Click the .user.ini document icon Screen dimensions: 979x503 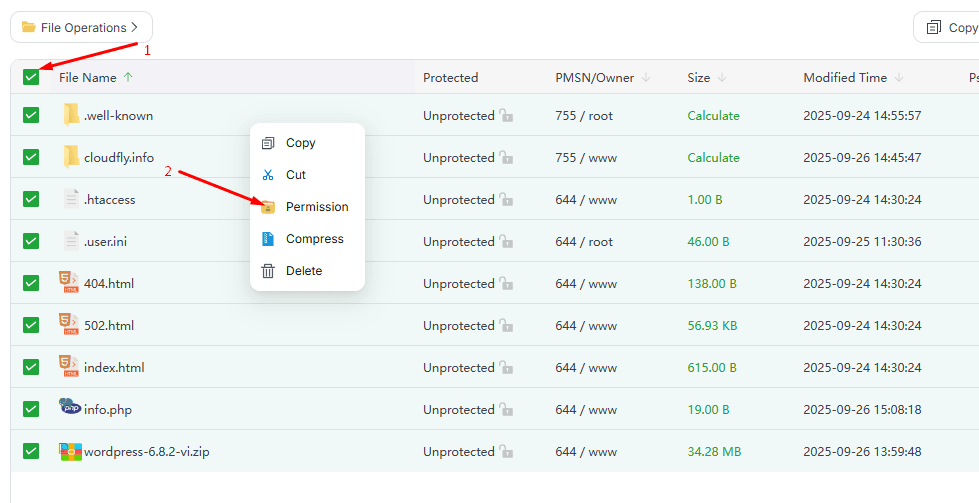coord(71,241)
